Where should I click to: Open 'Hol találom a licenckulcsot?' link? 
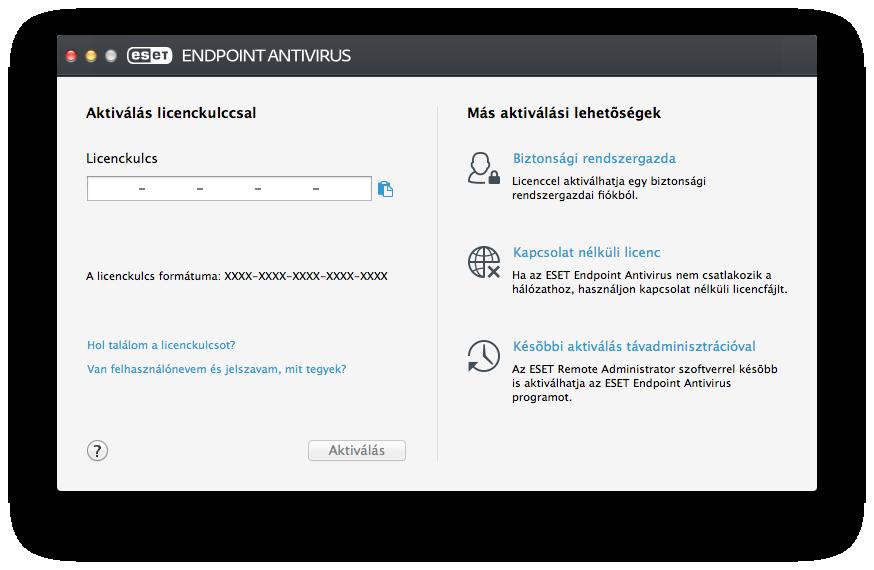pyautogui.click(x=161, y=345)
